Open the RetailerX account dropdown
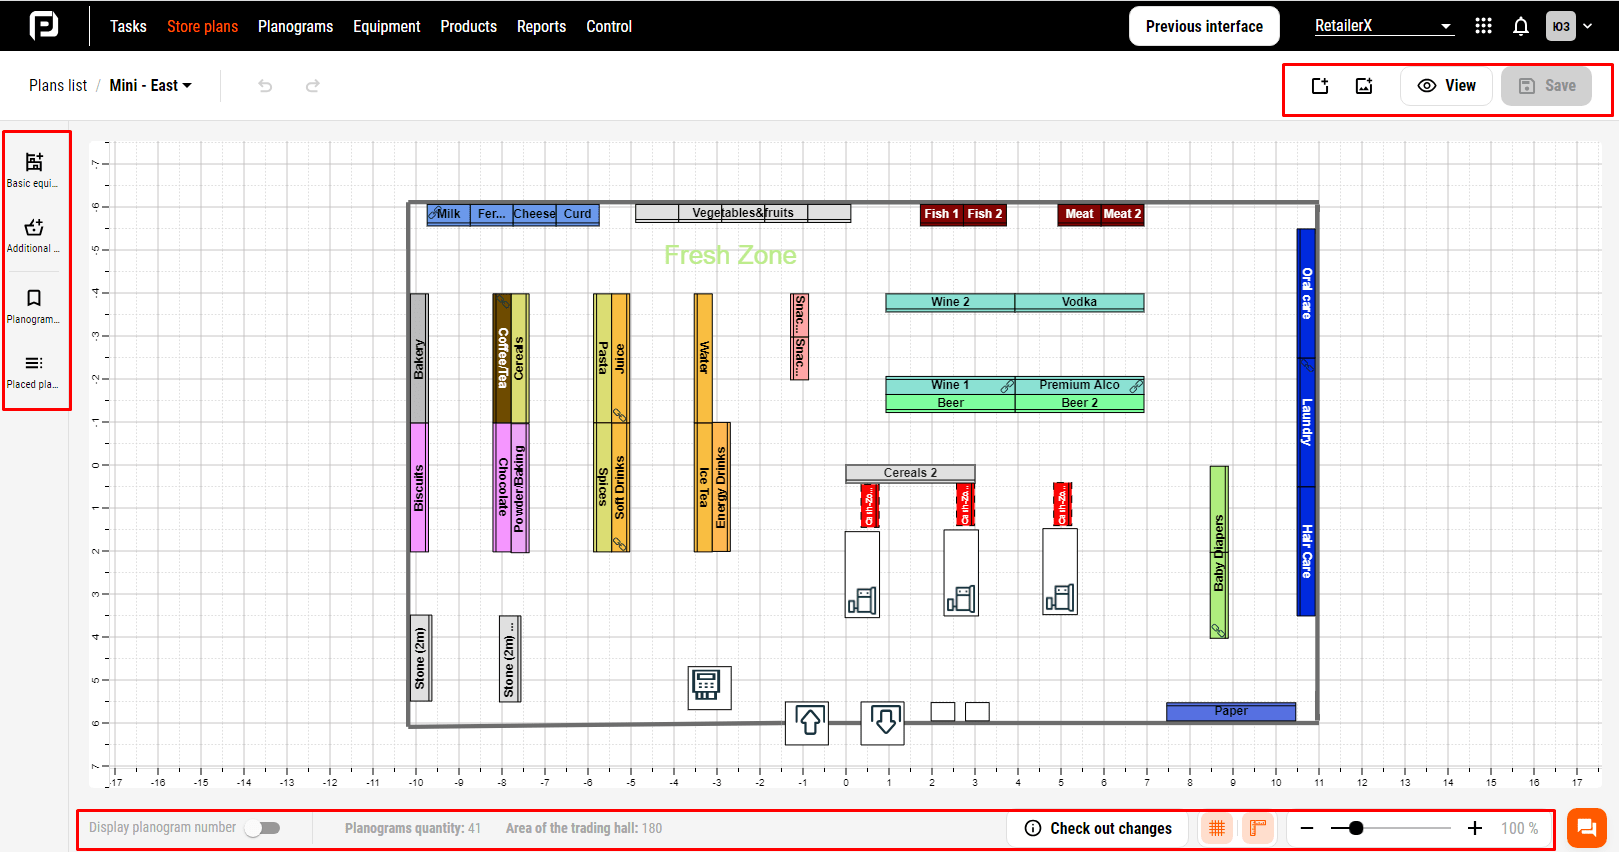Screen dimensions: 1619x852 pyautogui.click(x=1383, y=27)
